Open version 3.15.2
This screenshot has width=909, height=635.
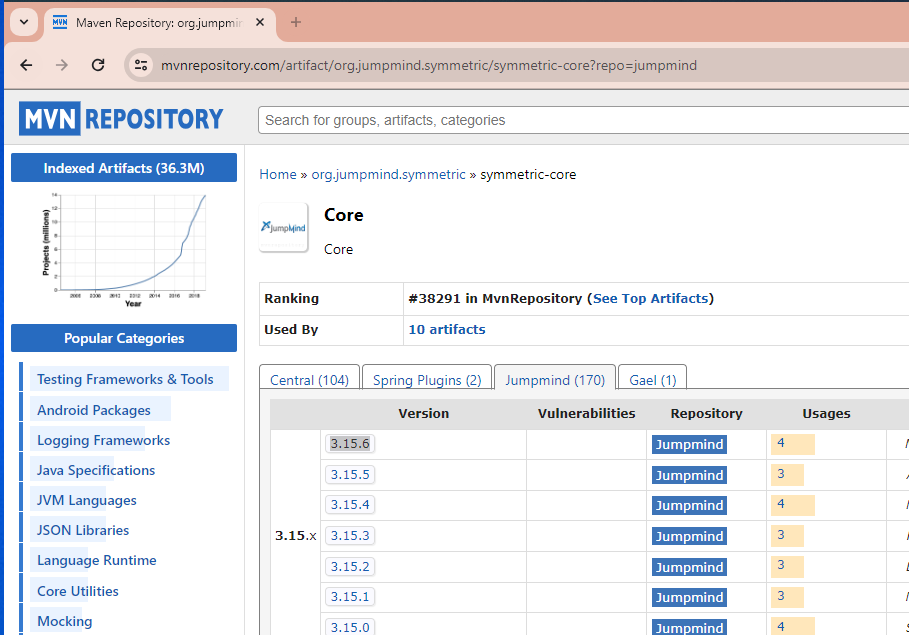pyautogui.click(x=350, y=567)
